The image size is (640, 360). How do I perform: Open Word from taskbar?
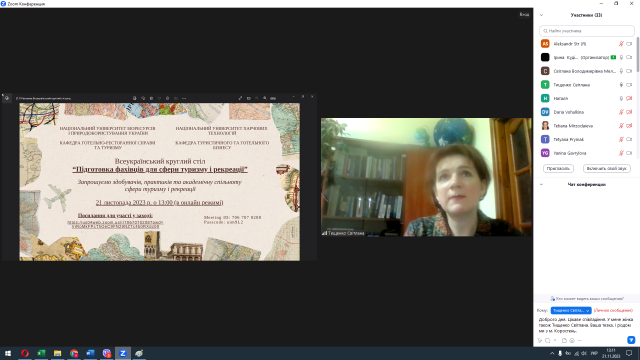90,353
